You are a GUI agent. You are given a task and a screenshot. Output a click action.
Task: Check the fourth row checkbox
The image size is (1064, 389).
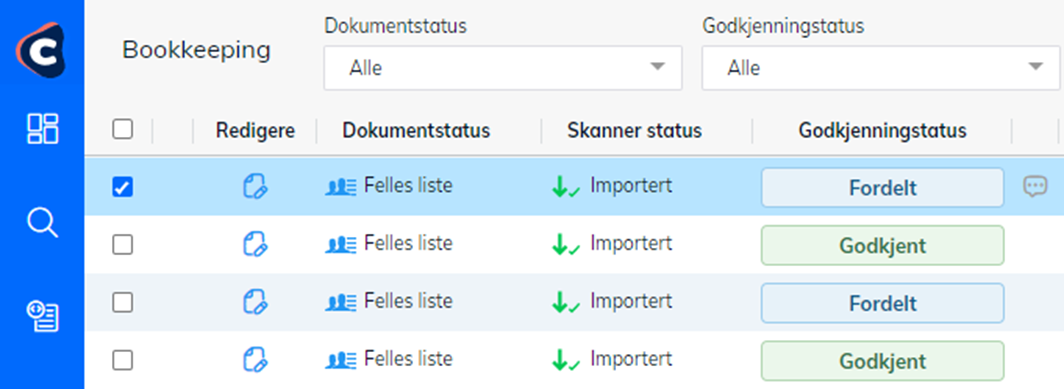pyautogui.click(x=122, y=360)
